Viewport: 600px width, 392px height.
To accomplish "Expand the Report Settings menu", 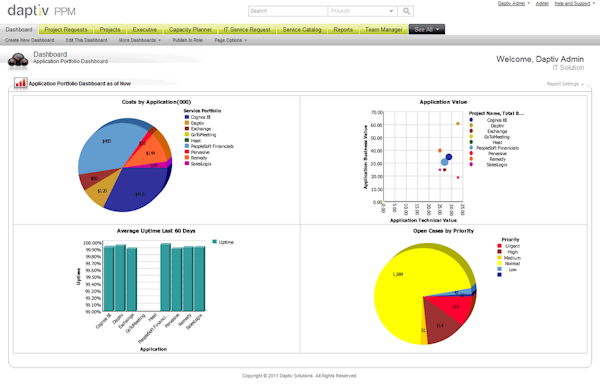I will coord(565,84).
